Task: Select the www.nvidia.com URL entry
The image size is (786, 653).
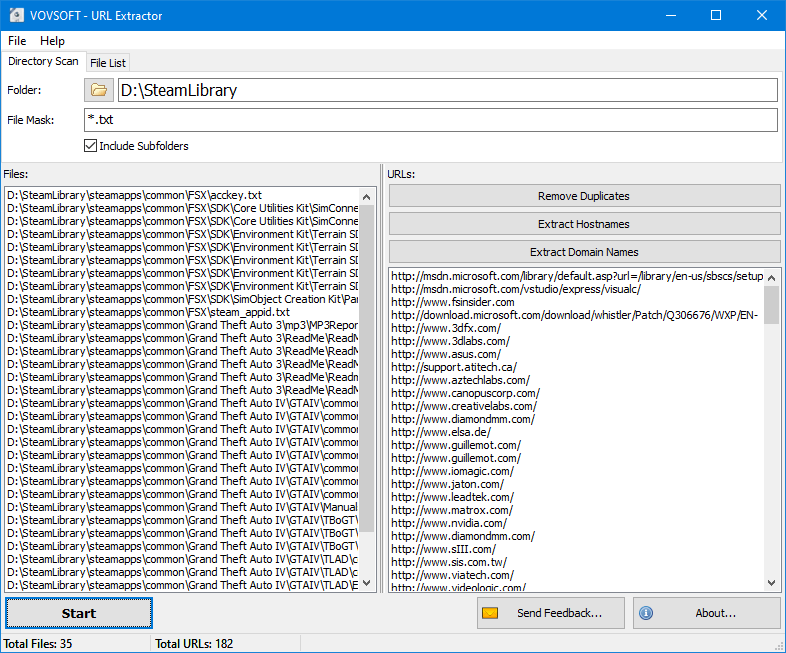Action: click(x=449, y=523)
